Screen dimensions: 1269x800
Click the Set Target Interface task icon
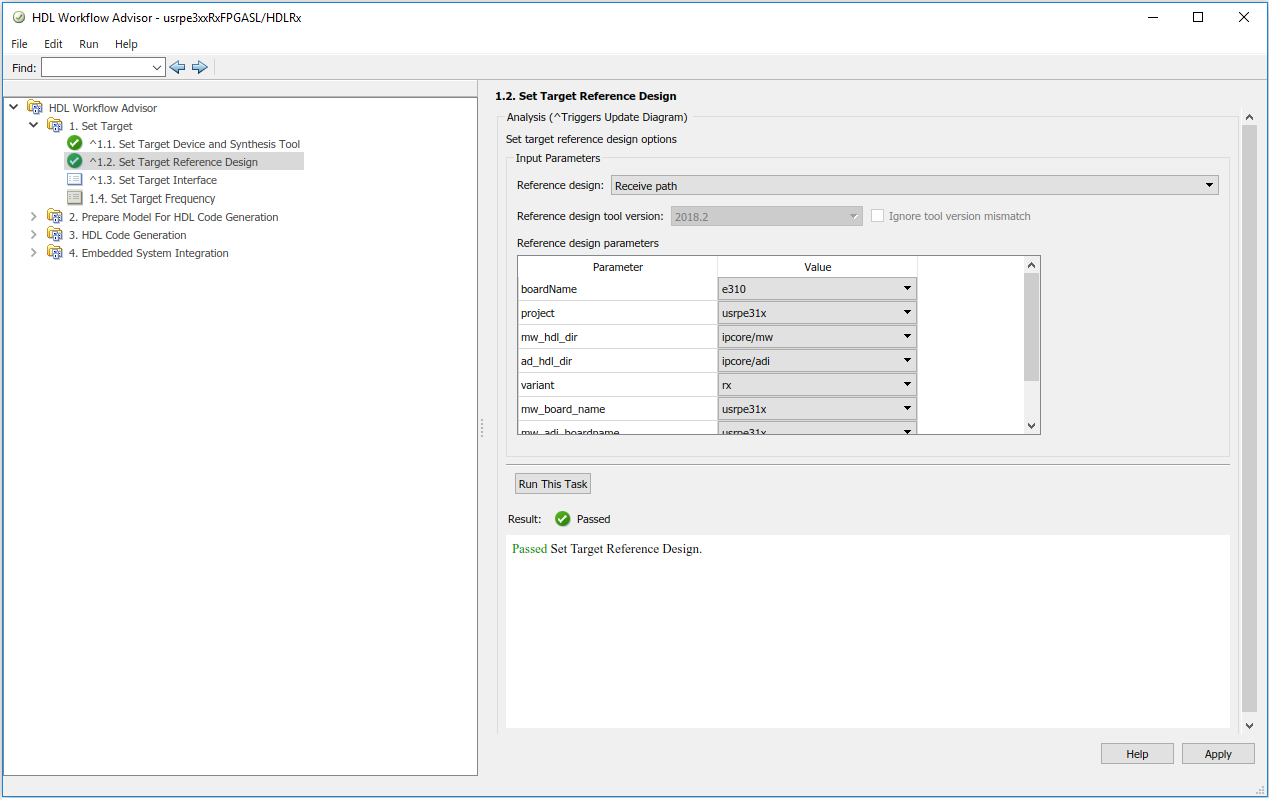(x=74, y=180)
